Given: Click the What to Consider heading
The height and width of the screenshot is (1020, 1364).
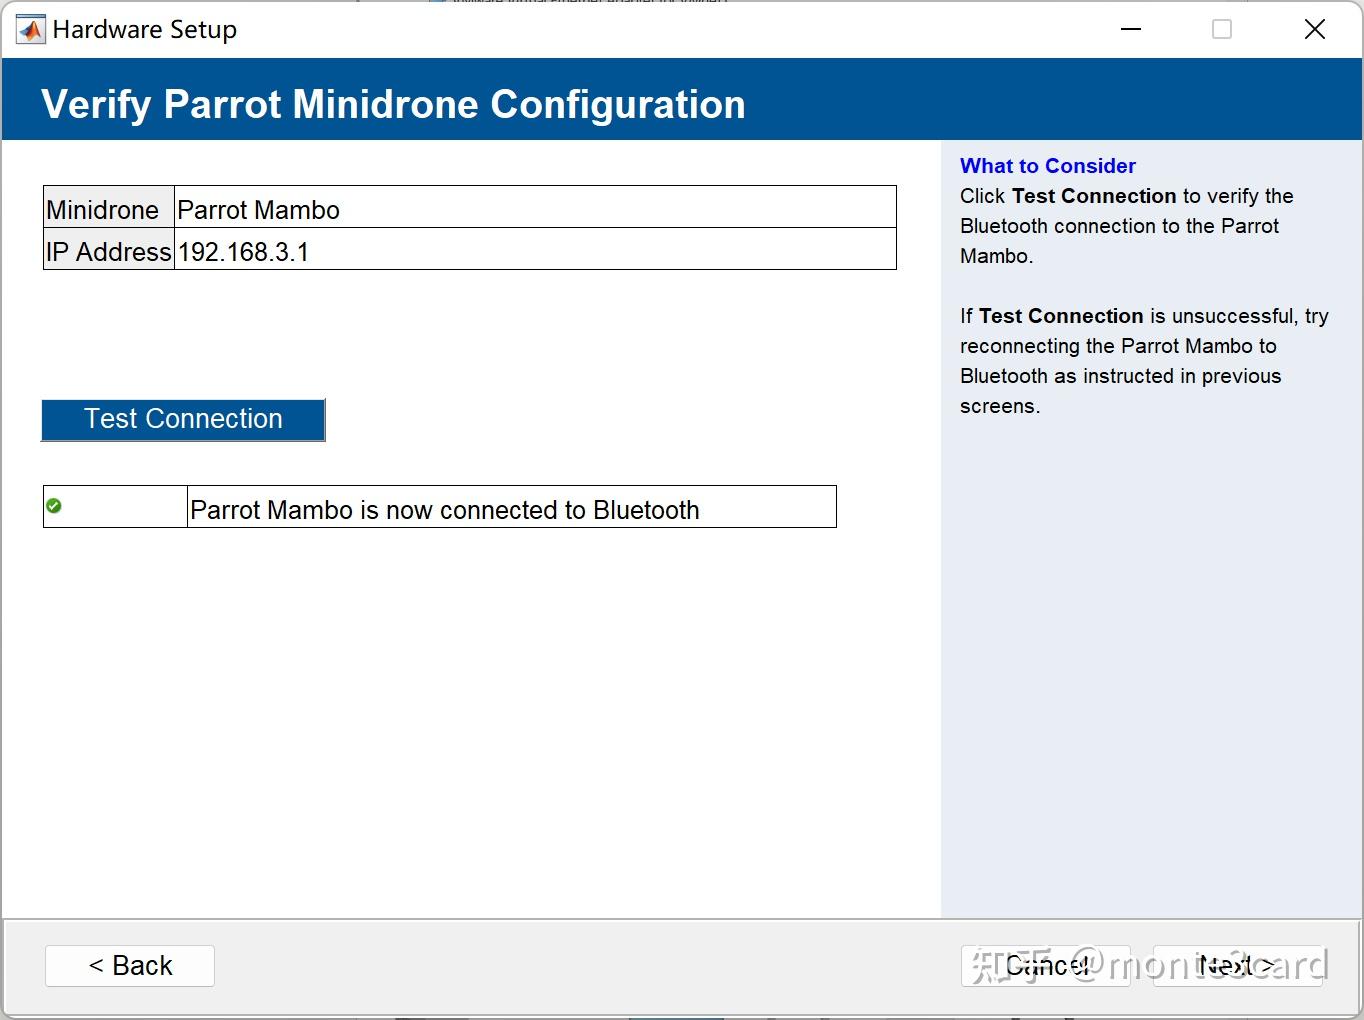Looking at the screenshot, I should click(x=1047, y=165).
